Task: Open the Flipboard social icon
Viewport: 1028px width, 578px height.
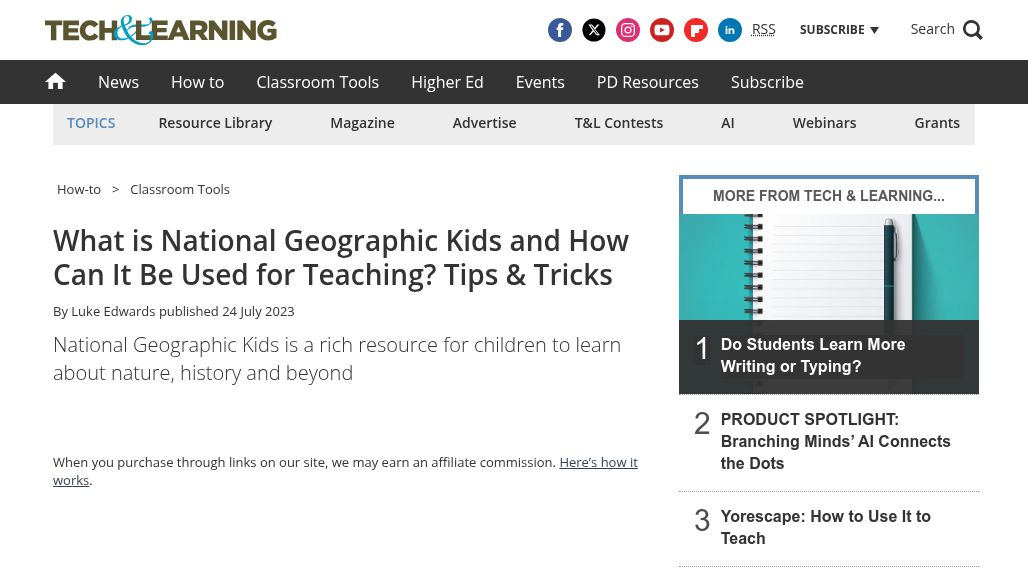Action: pyautogui.click(x=696, y=30)
